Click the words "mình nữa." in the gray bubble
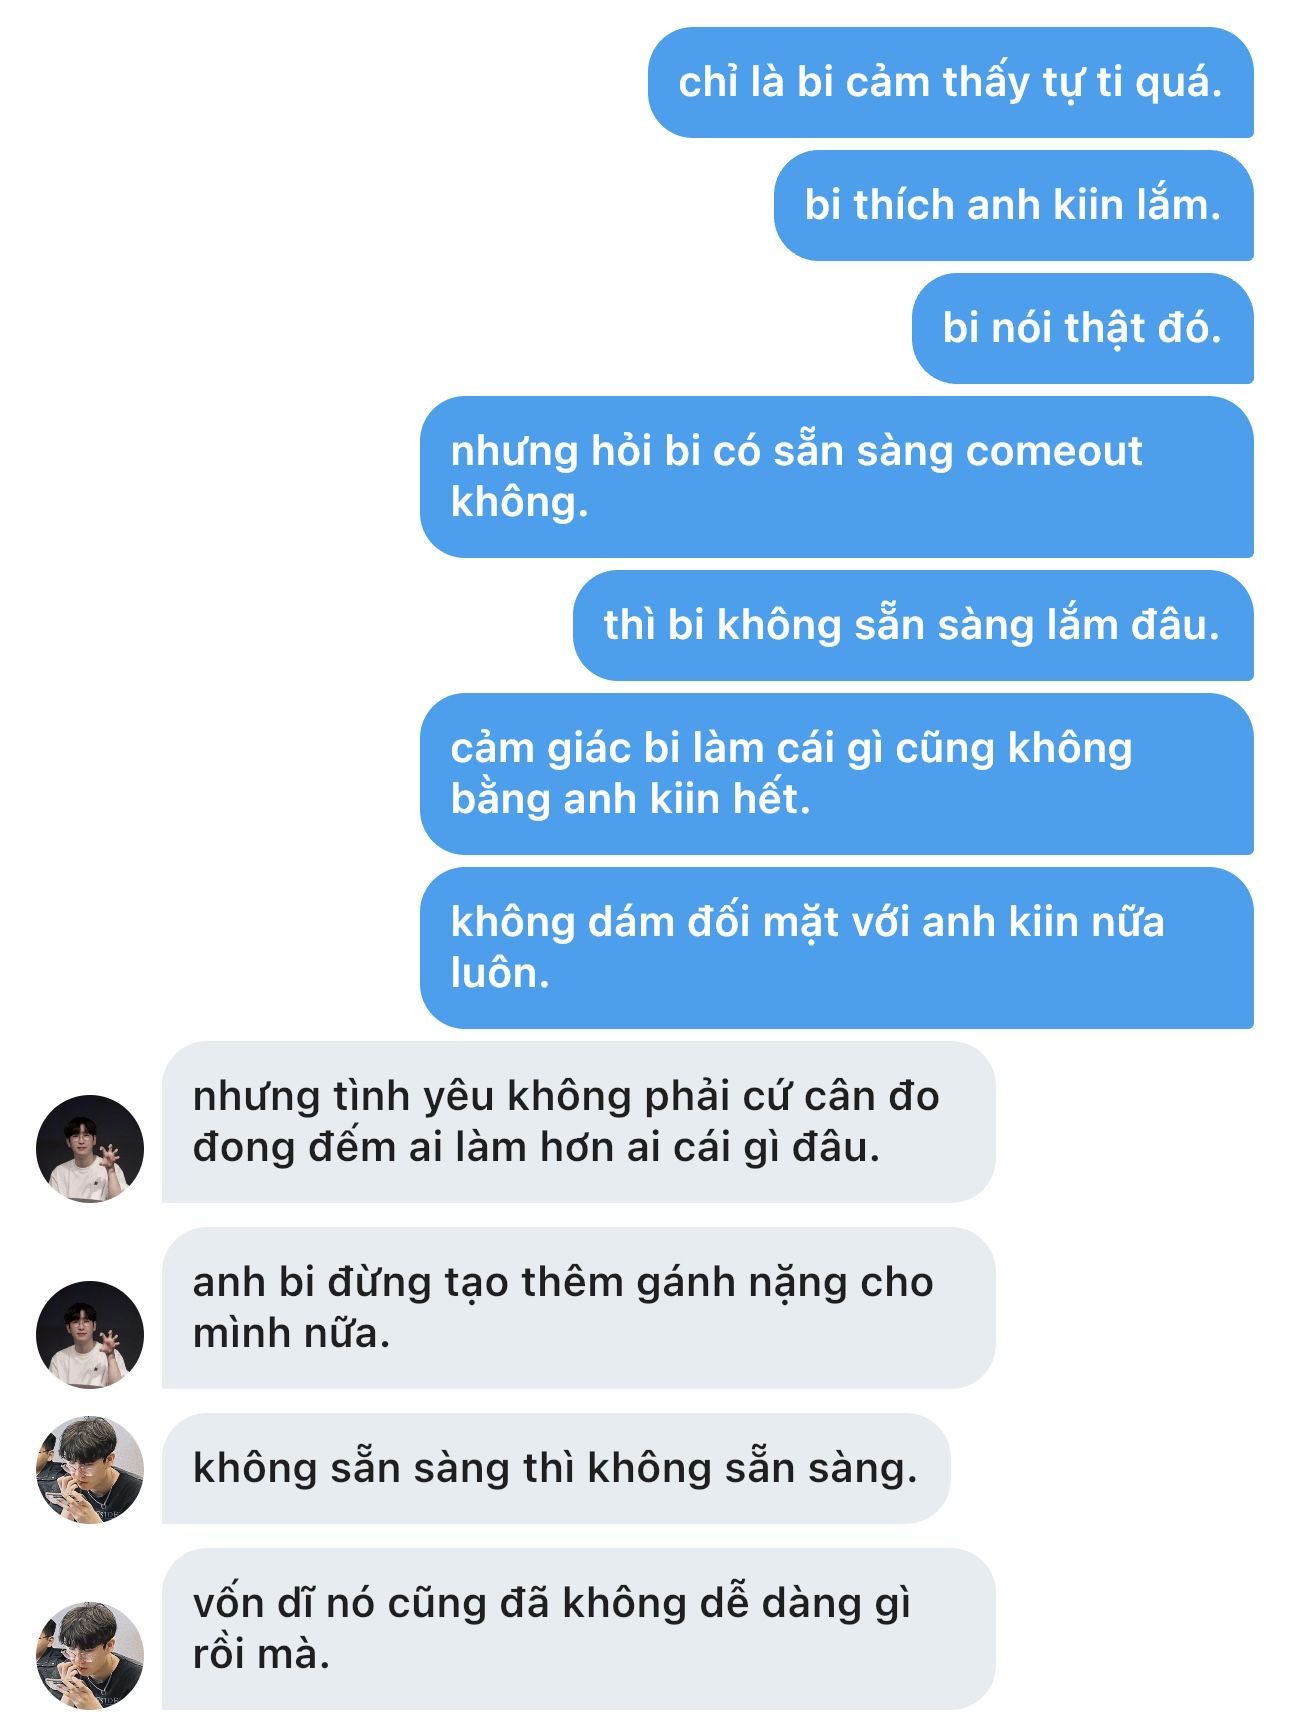 [x=291, y=1333]
